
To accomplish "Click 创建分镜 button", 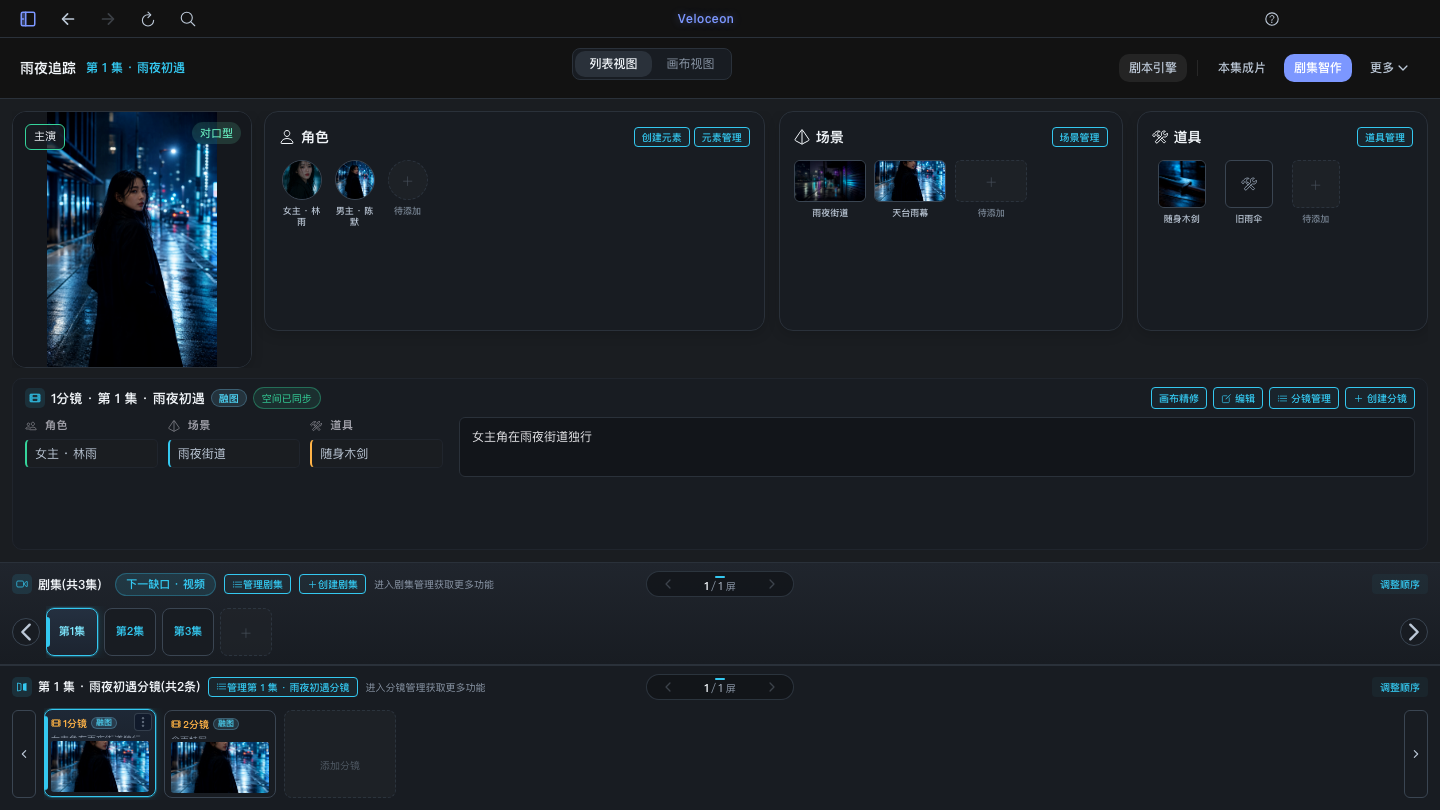I will click(x=1380, y=398).
